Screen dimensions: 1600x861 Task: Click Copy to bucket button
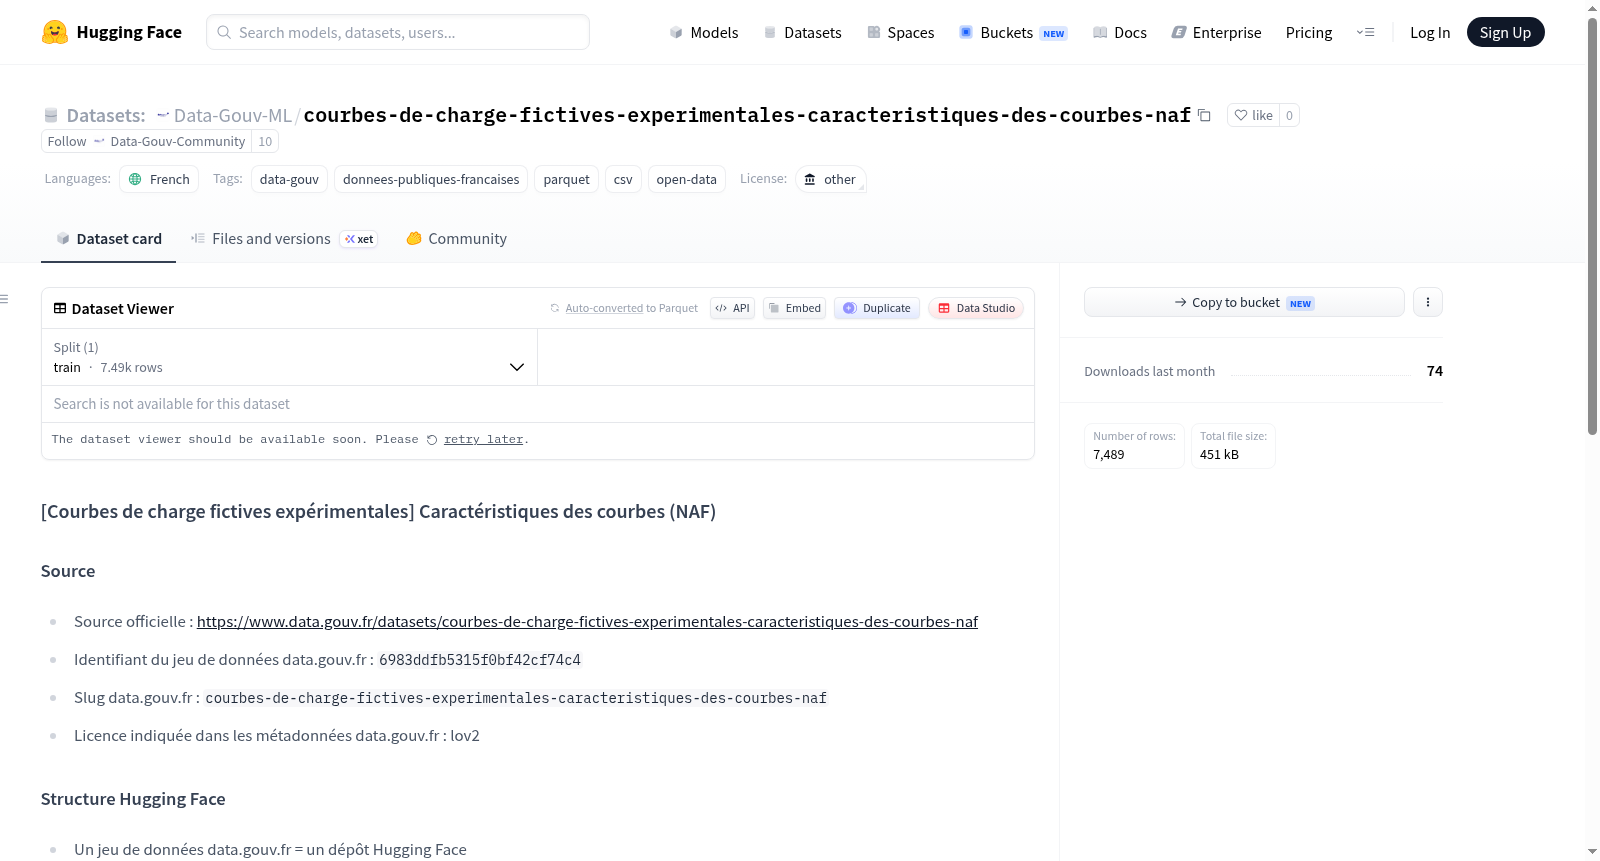point(1244,302)
